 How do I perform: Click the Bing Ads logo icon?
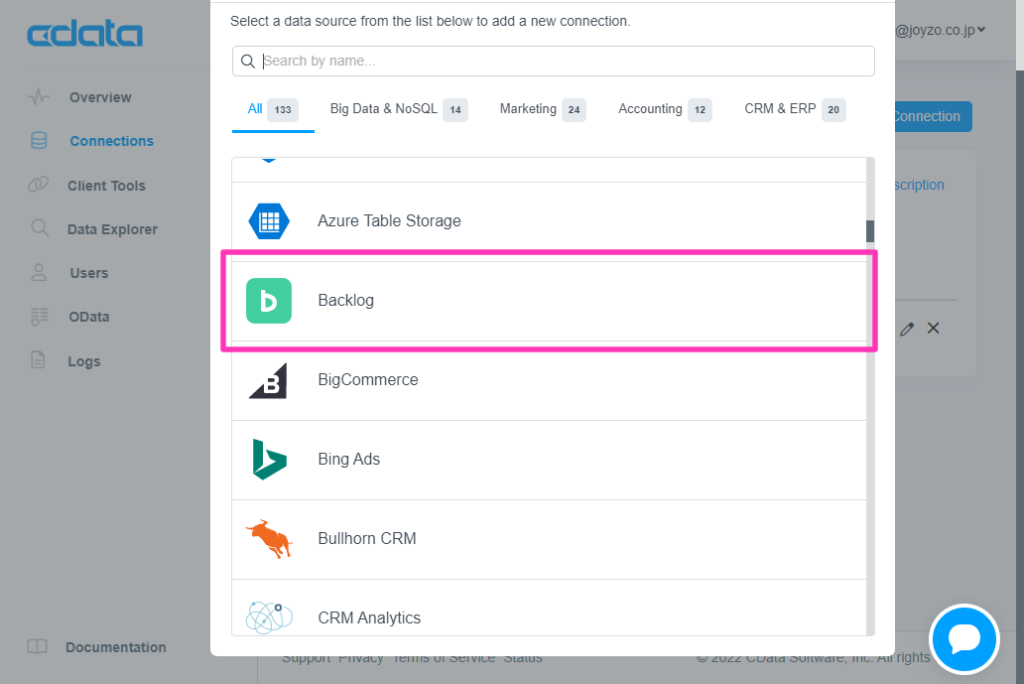tap(269, 459)
